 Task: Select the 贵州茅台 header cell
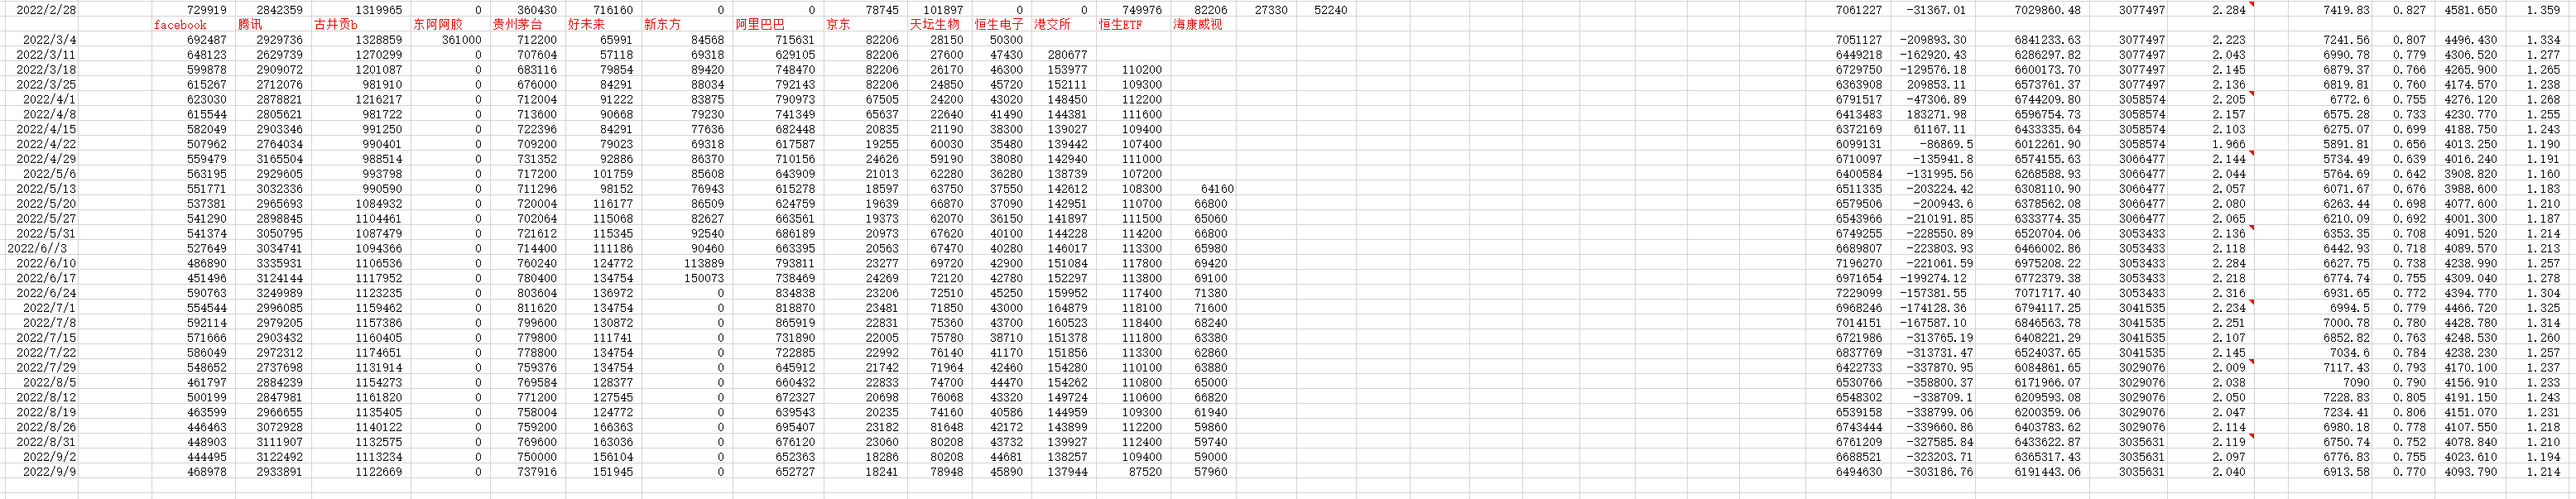528,25
